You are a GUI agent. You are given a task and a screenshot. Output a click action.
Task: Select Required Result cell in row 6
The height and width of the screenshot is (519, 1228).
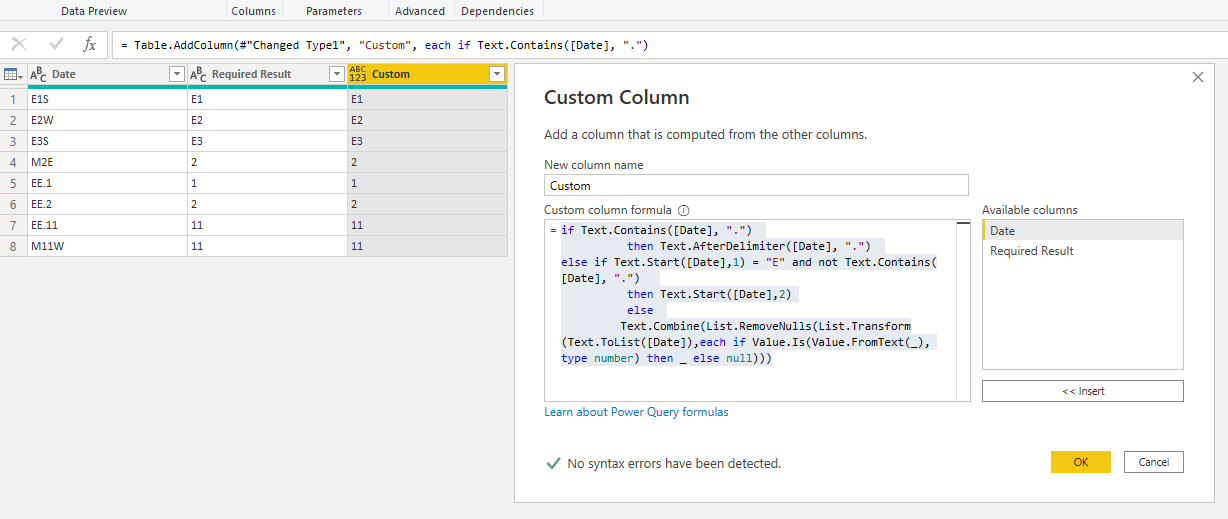coord(267,204)
